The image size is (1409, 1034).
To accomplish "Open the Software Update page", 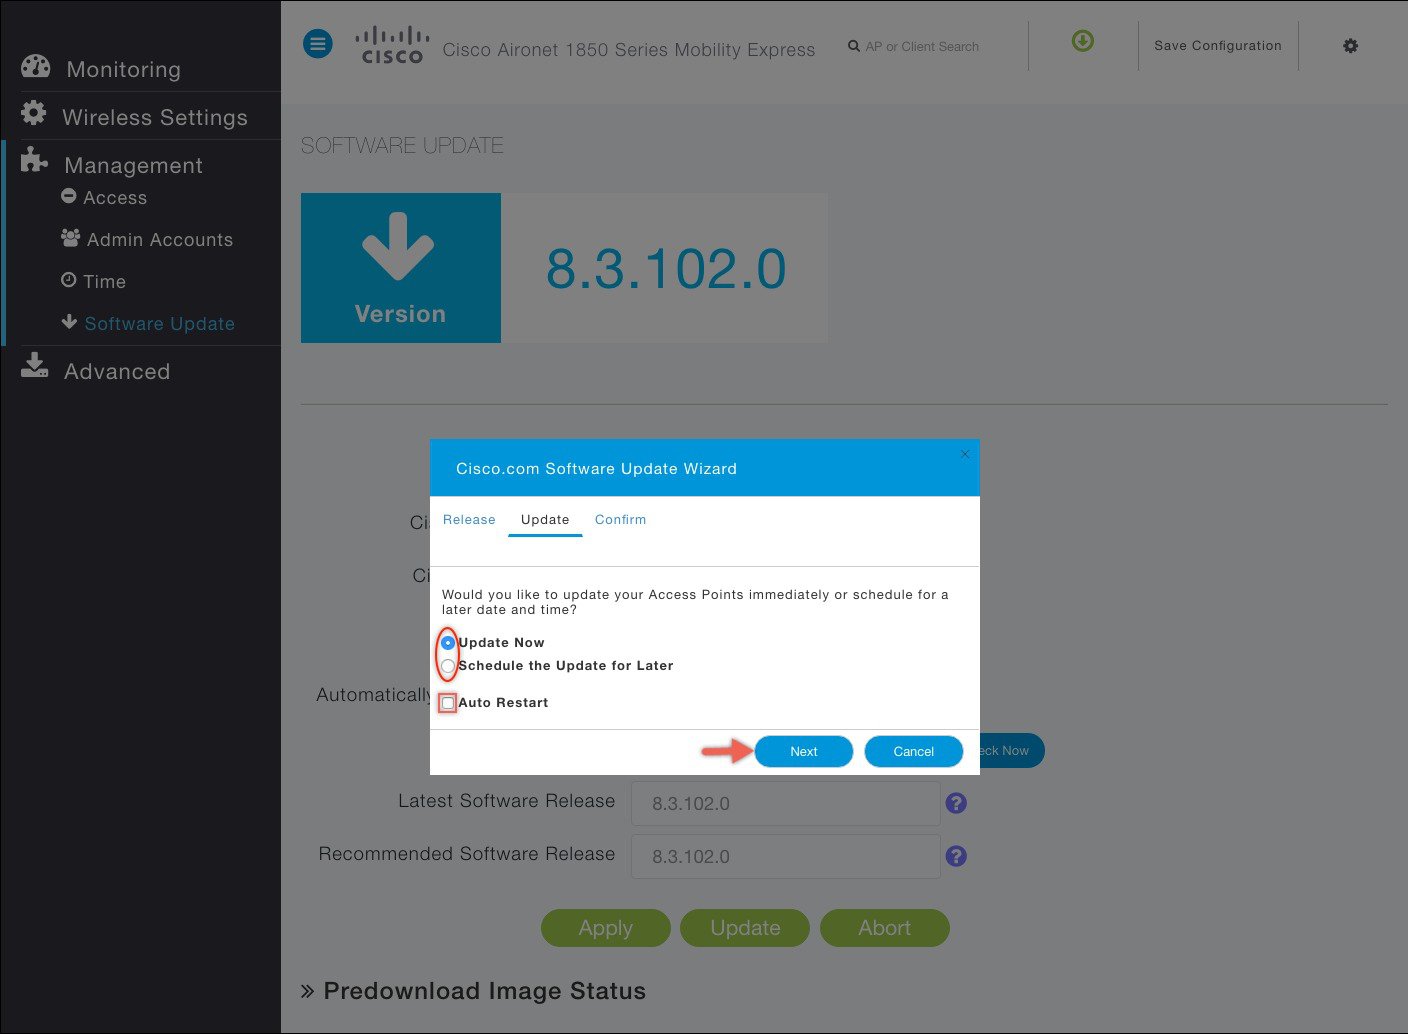I will [160, 324].
